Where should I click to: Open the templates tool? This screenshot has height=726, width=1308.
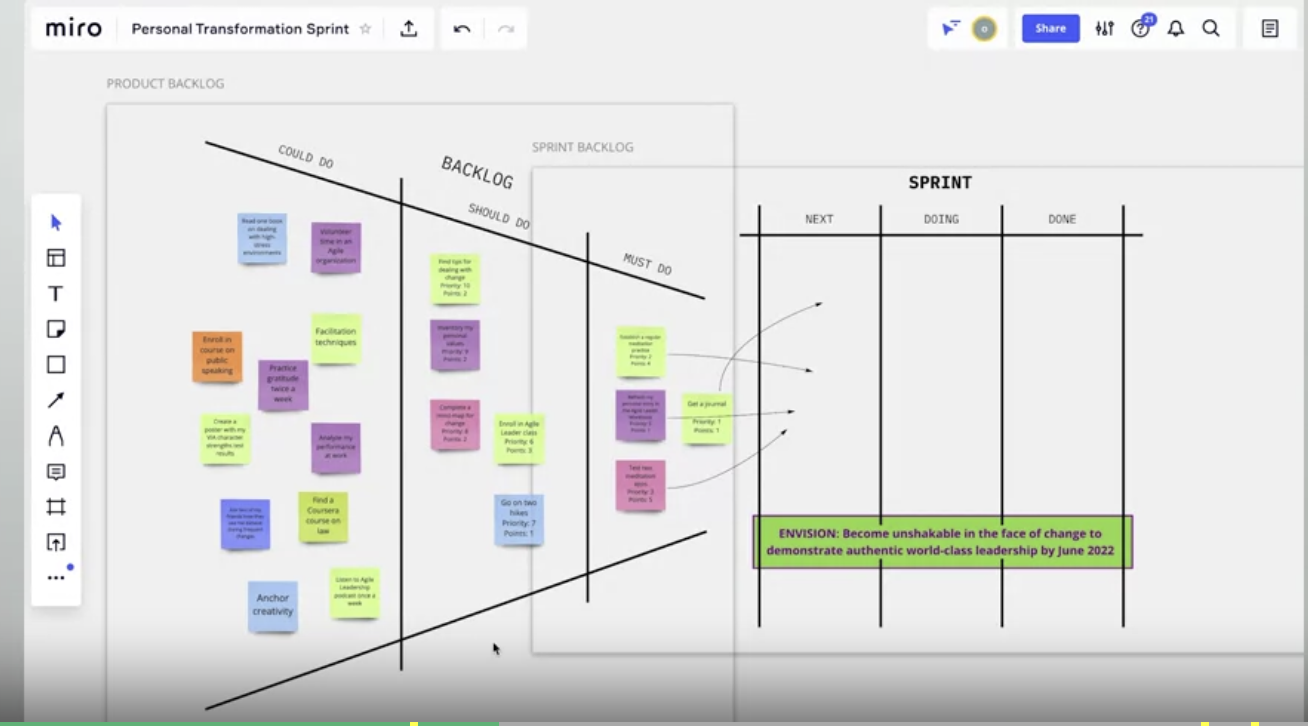pyautogui.click(x=56, y=258)
